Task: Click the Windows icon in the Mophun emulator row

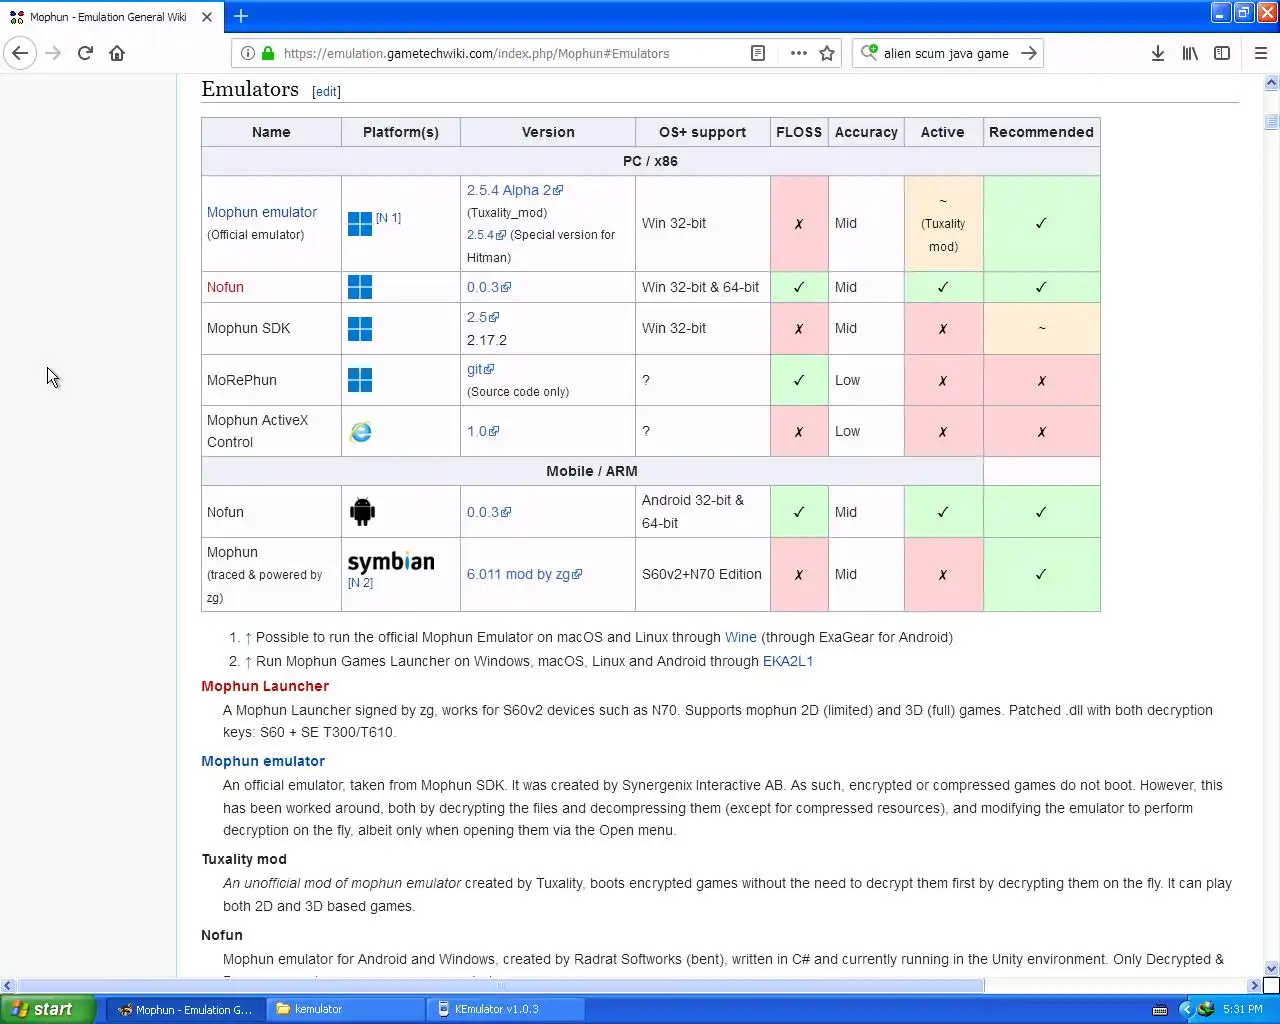Action: (x=360, y=224)
